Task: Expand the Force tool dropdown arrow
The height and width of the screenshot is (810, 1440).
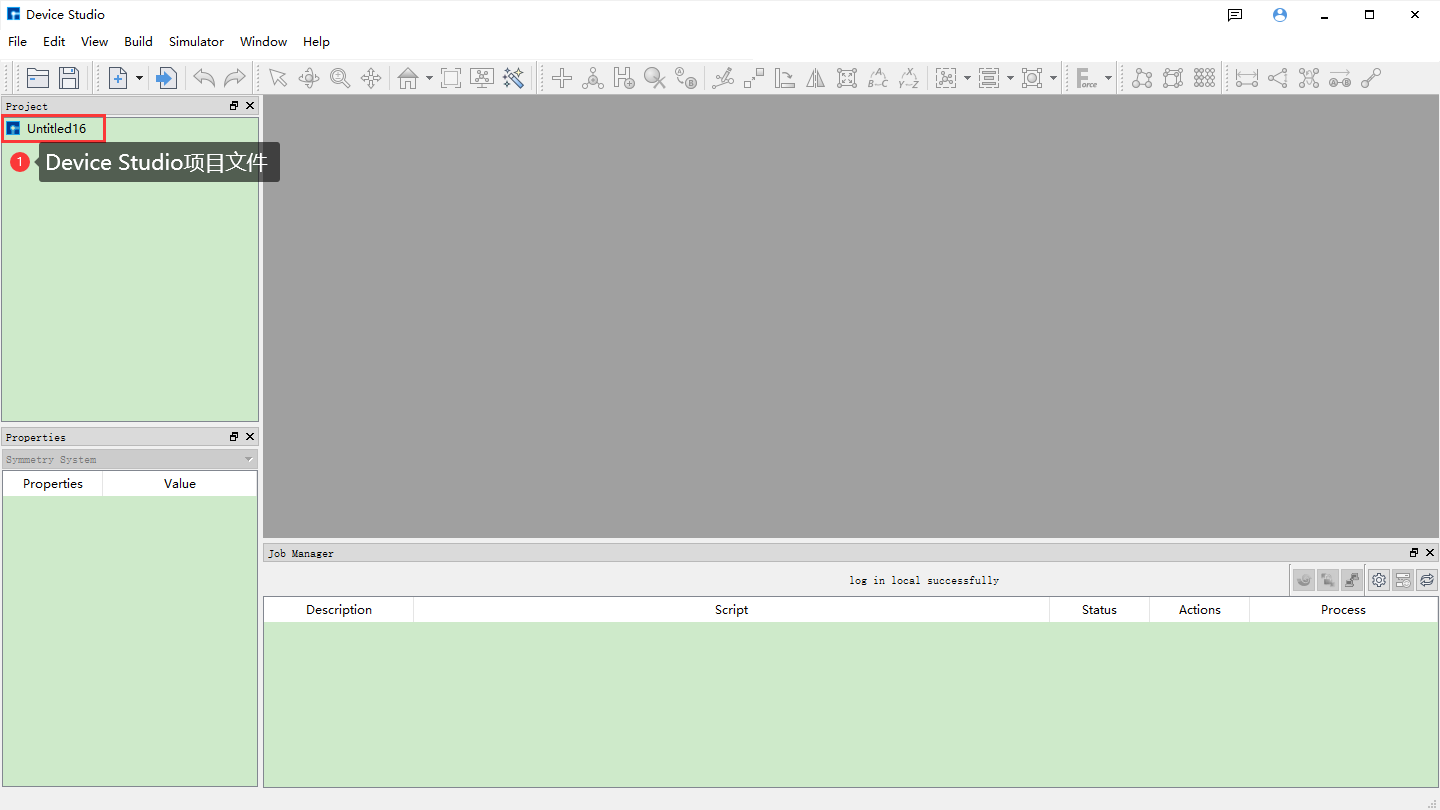Action: [x=1108, y=78]
